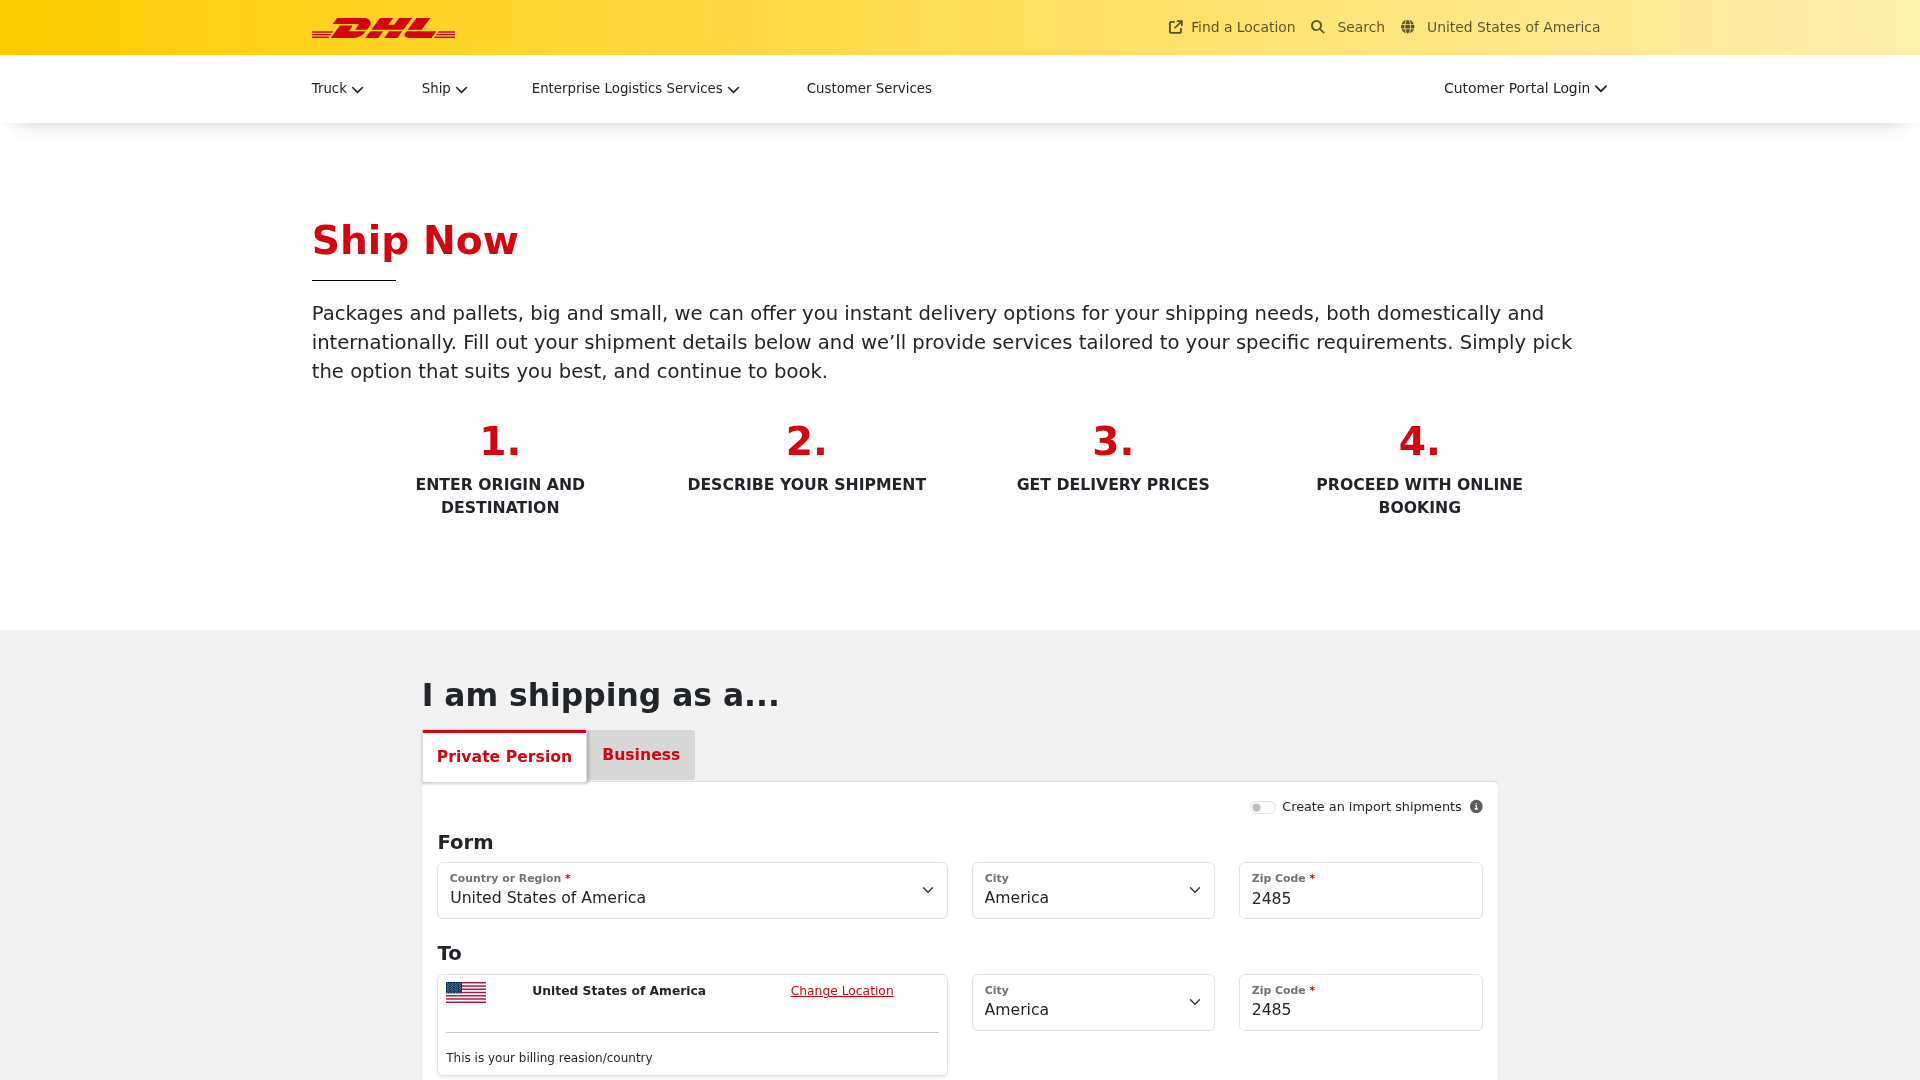Viewport: 1920px width, 1080px height.
Task: Open Customer Services in the navigation bar
Action: point(869,88)
